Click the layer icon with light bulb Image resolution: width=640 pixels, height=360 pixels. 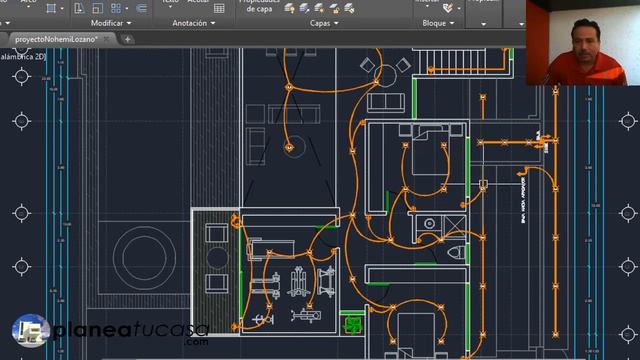point(289,8)
